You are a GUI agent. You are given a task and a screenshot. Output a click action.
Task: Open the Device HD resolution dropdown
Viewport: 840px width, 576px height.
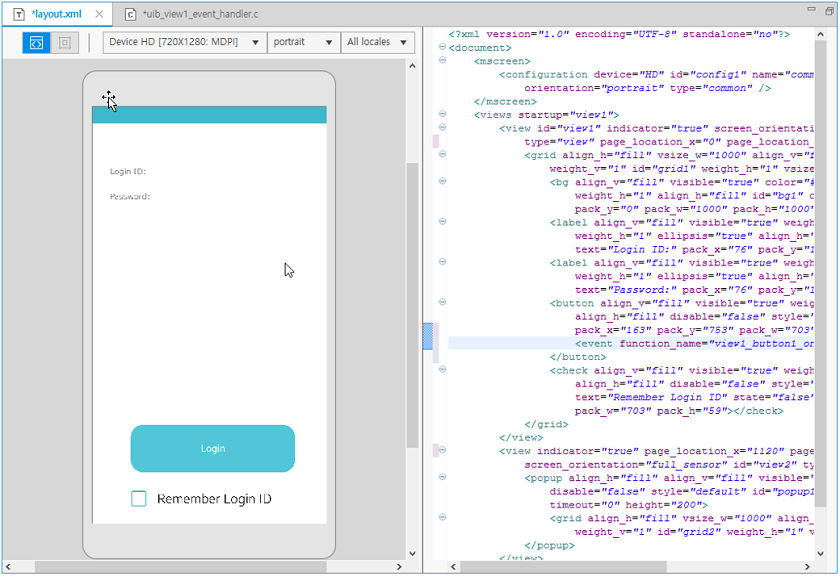pyautogui.click(x=184, y=43)
